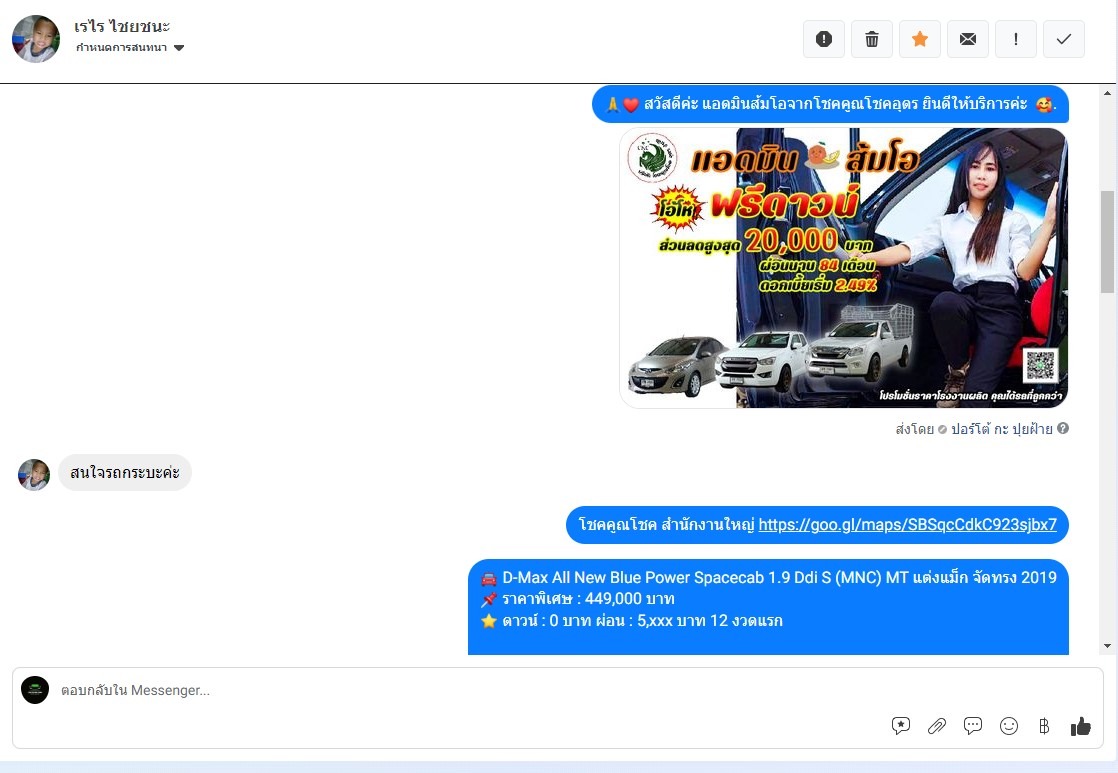The image size is (1118, 773).
Task: Delete conversation using trash icon
Action: [871, 39]
